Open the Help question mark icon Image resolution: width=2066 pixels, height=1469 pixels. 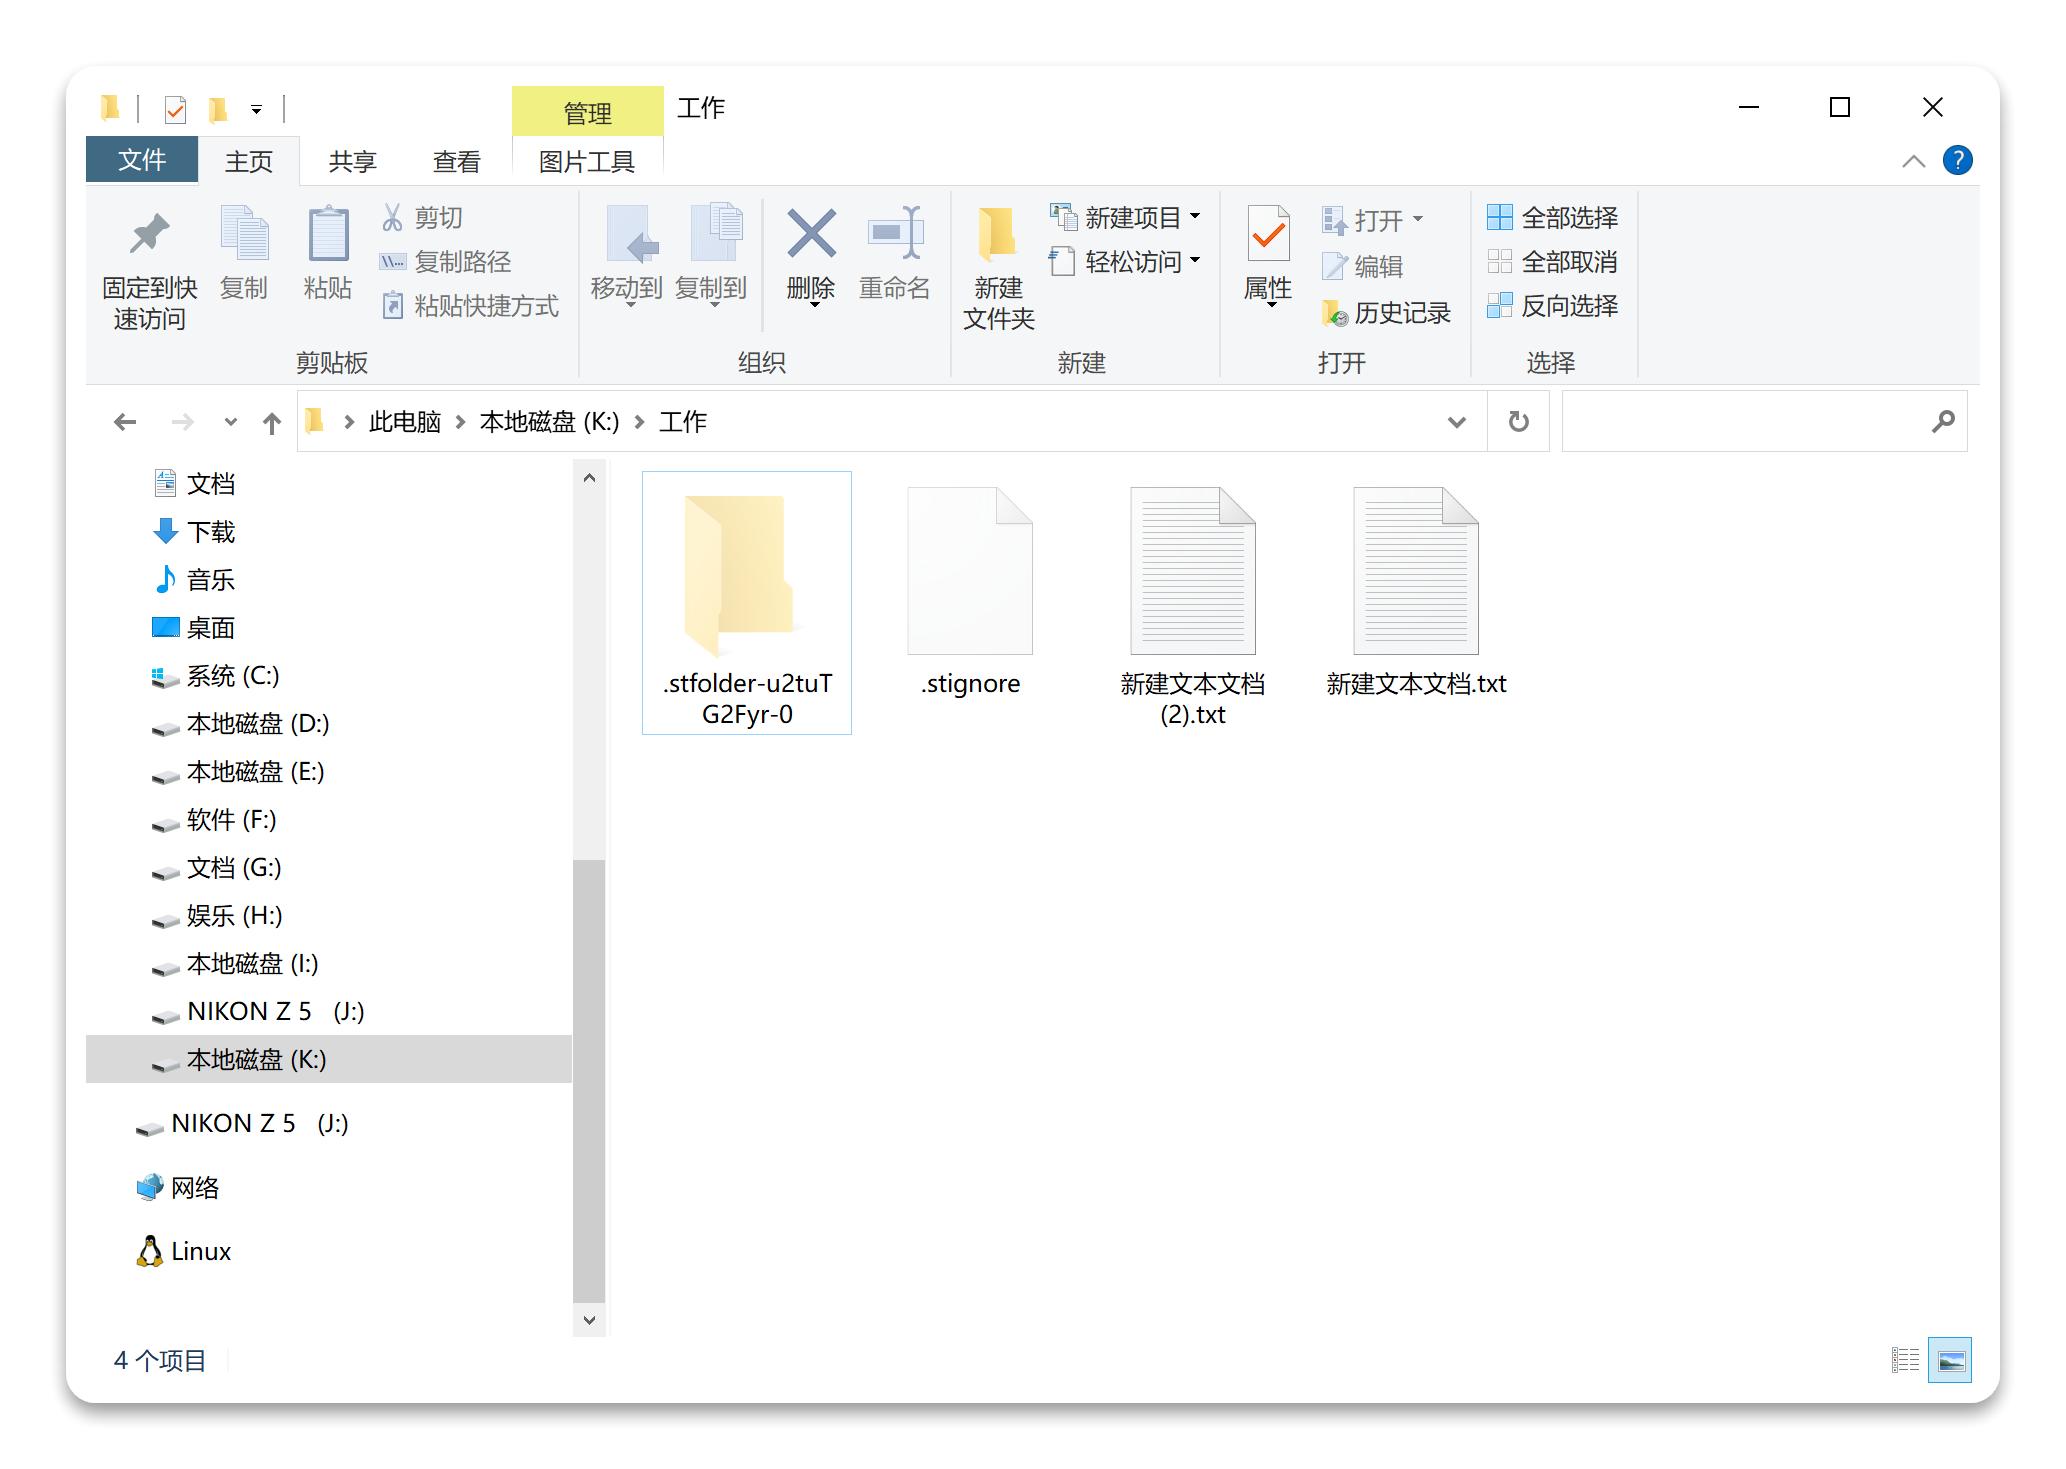[x=1957, y=160]
